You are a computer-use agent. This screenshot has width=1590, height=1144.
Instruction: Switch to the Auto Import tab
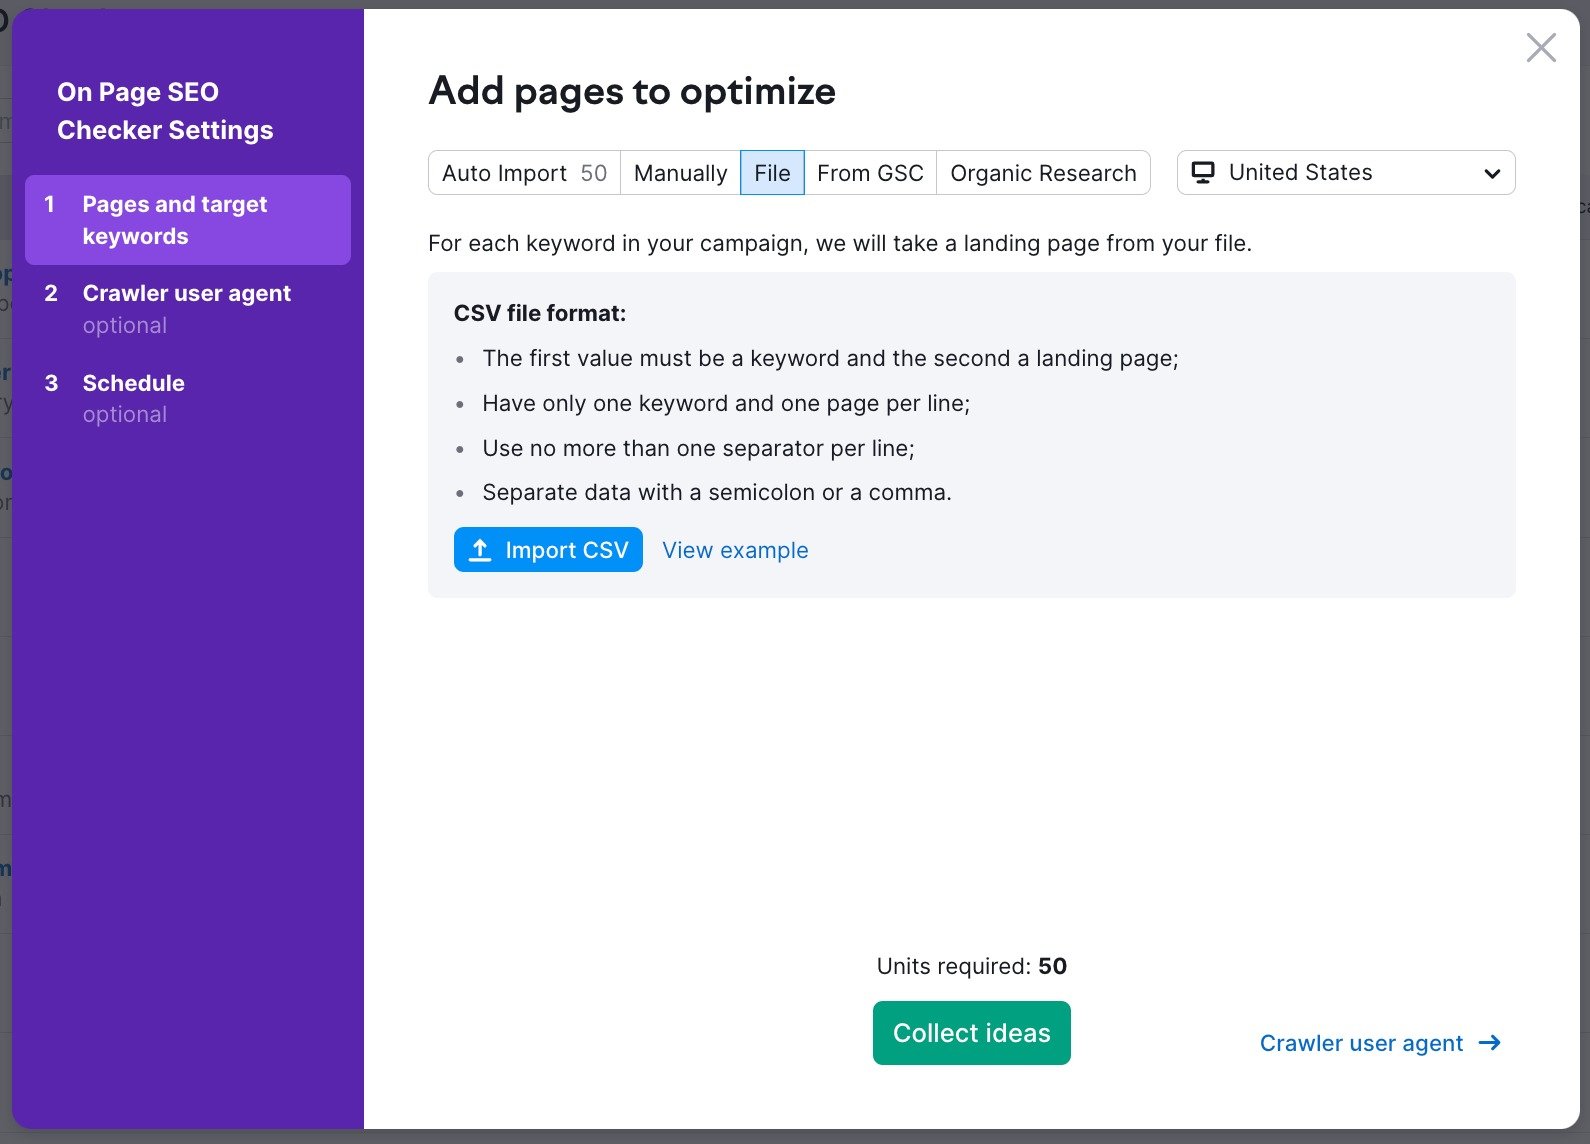click(x=524, y=173)
